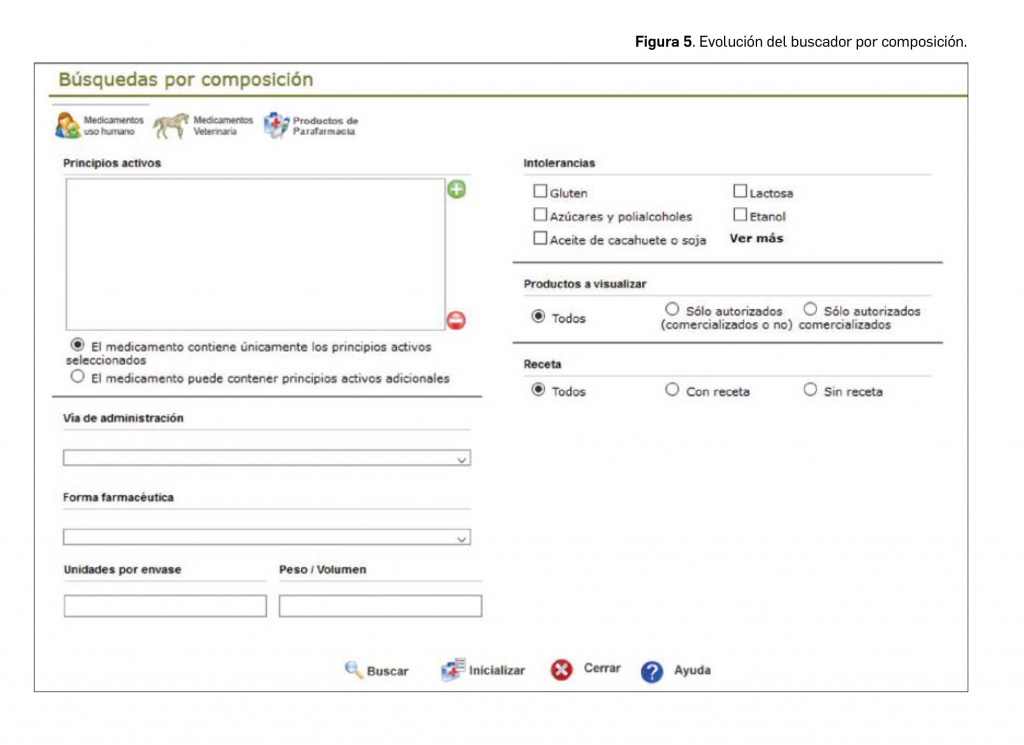Click the Inicializar reset icon
The width and height of the screenshot is (1024, 745).
point(453,670)
